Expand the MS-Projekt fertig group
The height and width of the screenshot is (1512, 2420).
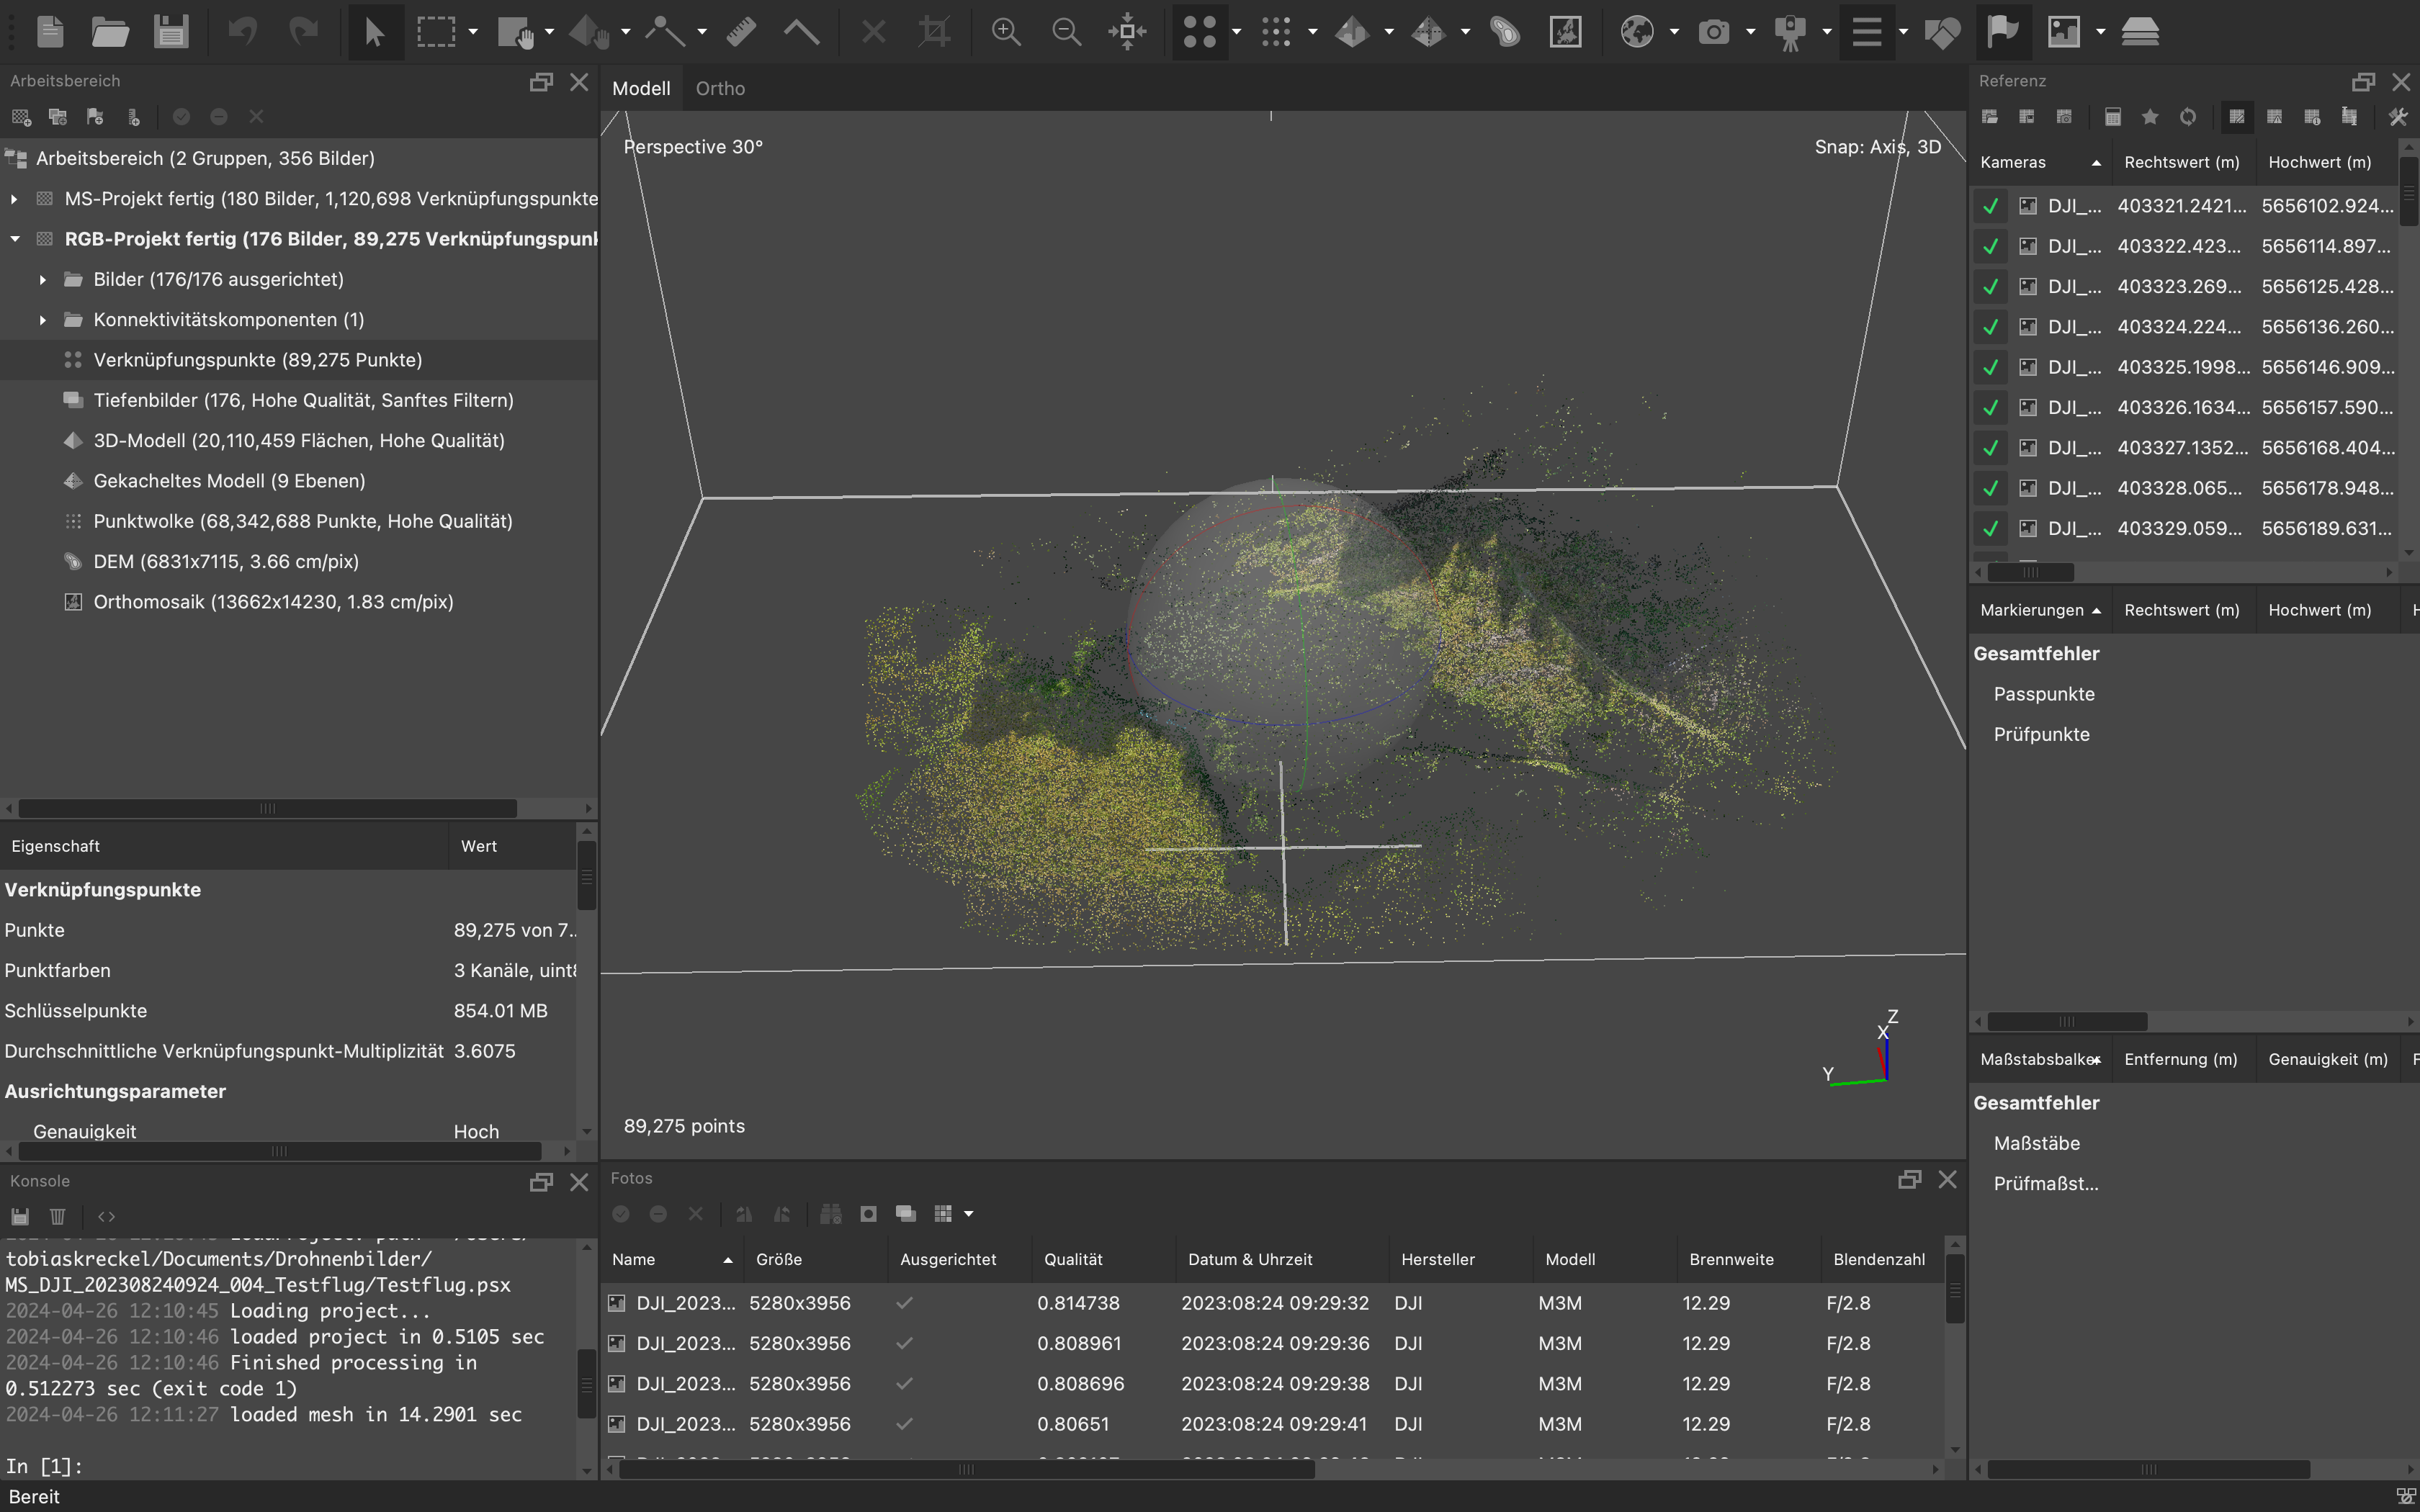[x=14, y=199]
